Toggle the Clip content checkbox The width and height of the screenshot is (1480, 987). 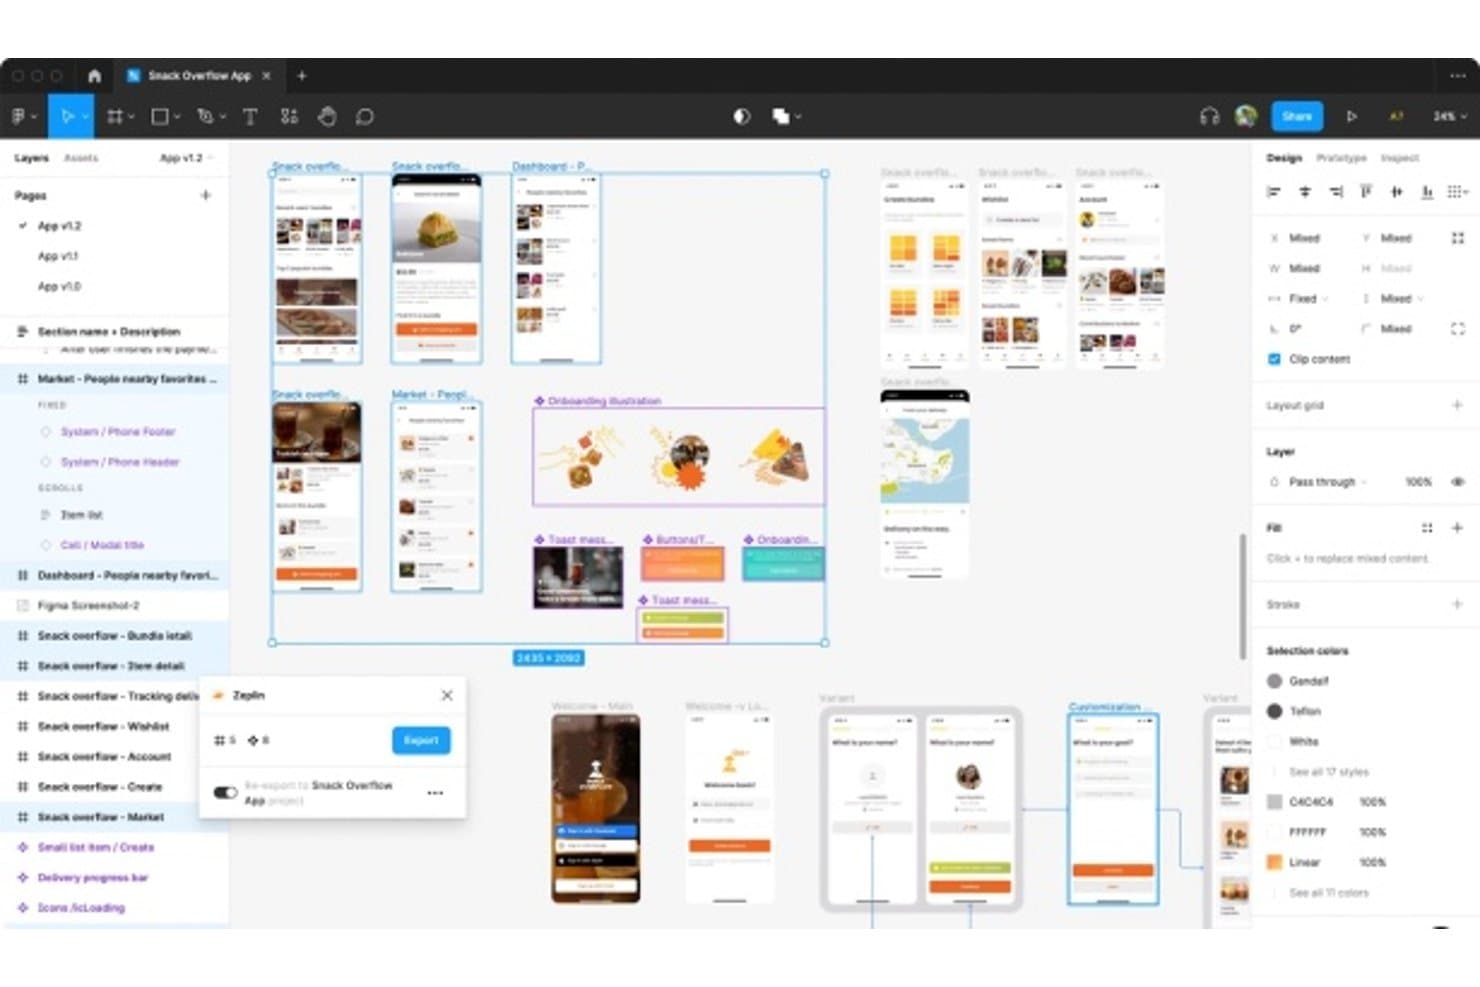pyautogui.click(x=1274, y=359)
